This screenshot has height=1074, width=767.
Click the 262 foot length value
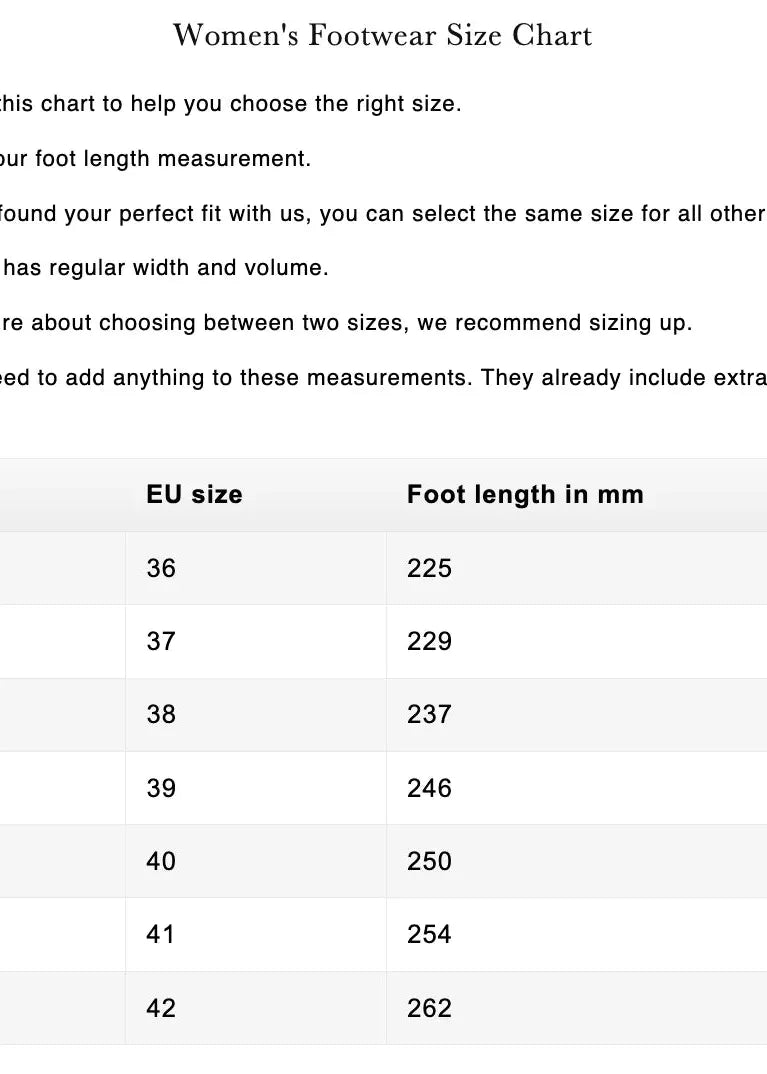click(429, 1008)
